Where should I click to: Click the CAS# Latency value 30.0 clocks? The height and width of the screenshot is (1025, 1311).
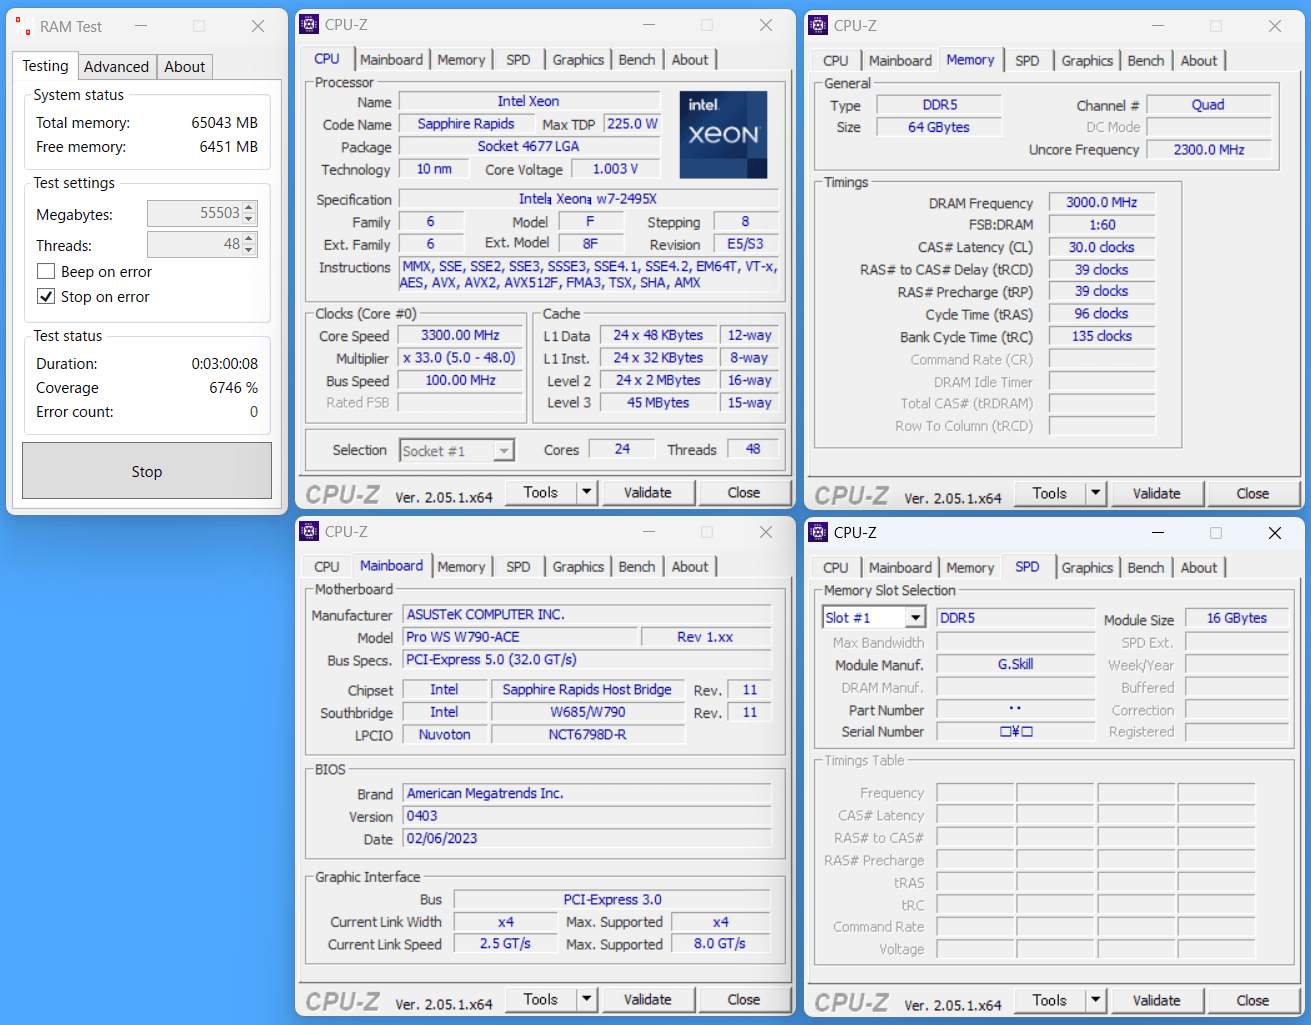click(1102, 247)
